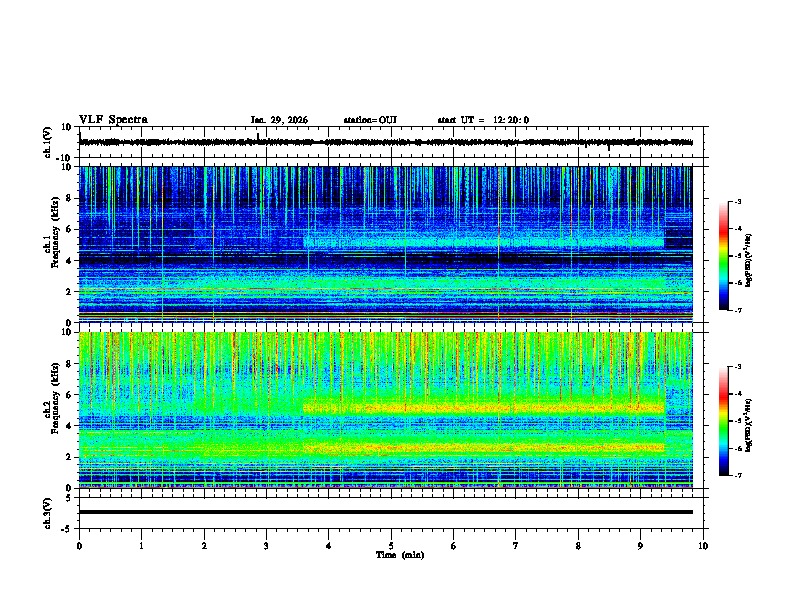Click the "ch.3(V)" axis label

point(48,513)
